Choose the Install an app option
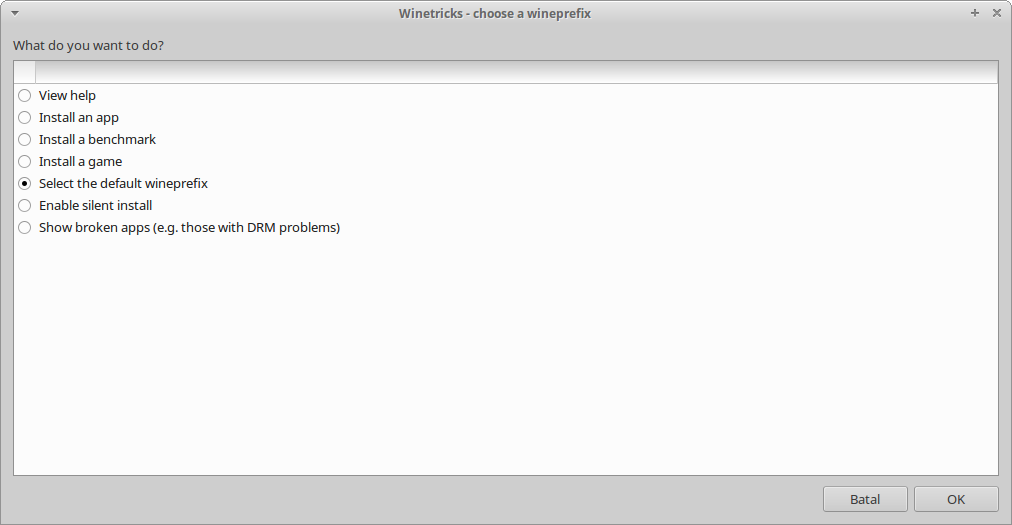The height and width of the screenshot is (525, 1012). click(25, 118)
